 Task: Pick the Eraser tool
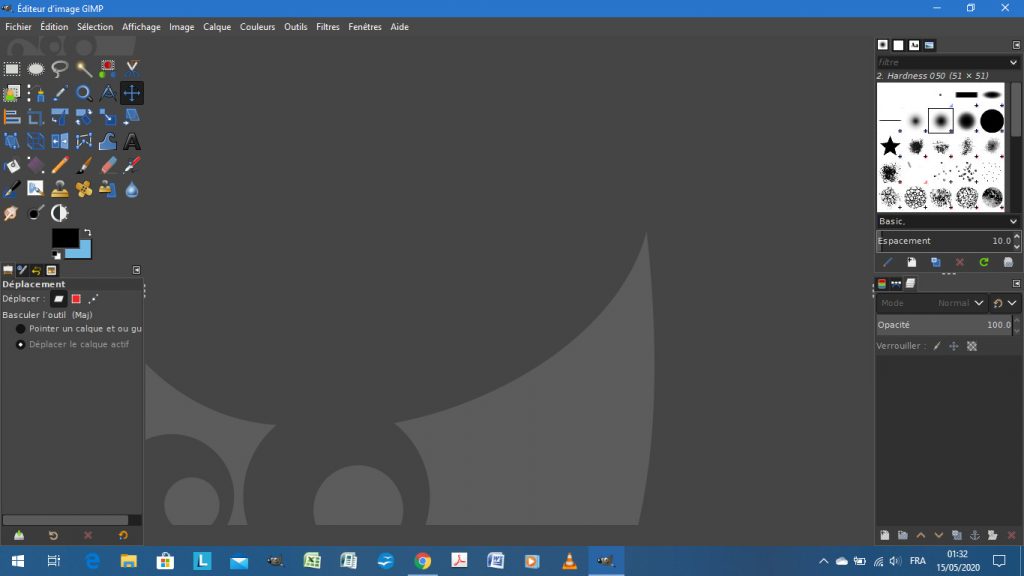coord(108,165)
